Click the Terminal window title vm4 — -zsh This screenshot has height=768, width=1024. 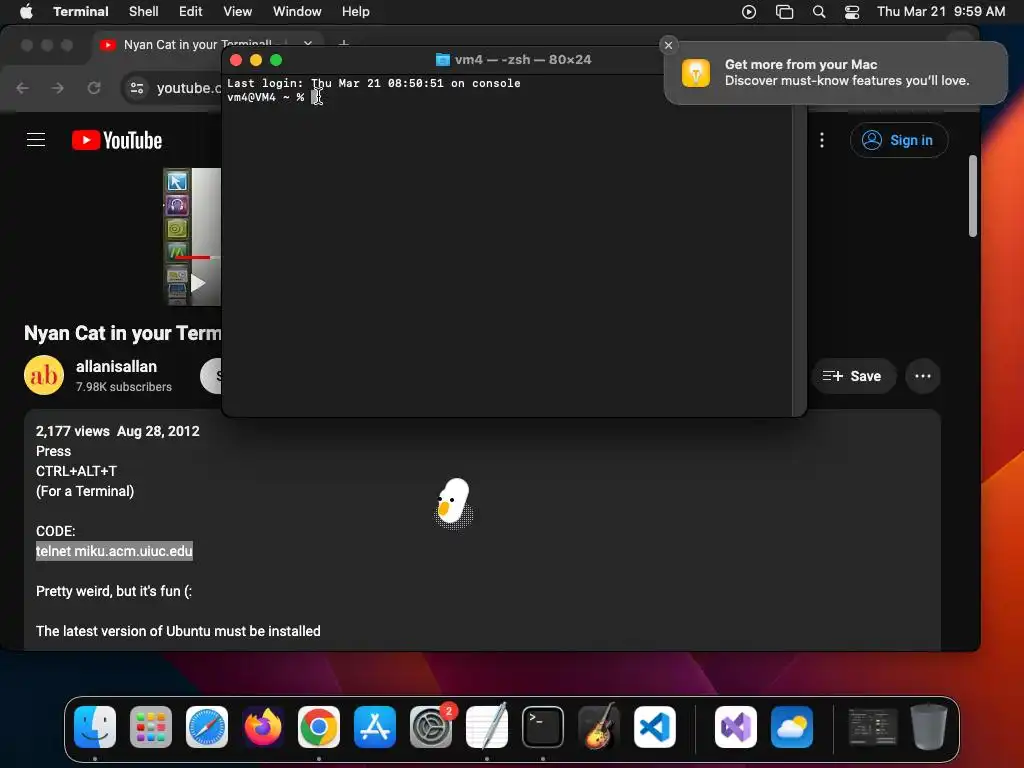click(513, 59)
